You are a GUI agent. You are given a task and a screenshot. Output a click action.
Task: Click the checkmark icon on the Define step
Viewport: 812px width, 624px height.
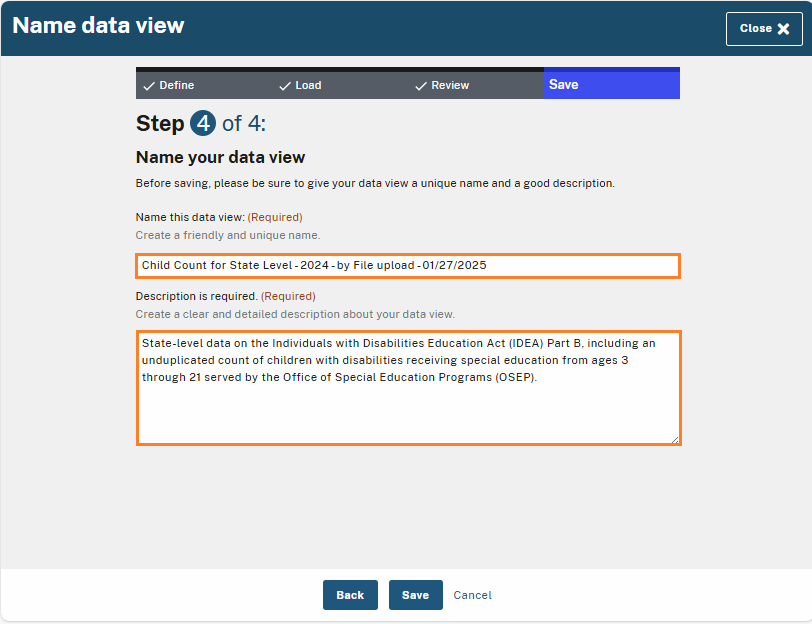point(150,85)
